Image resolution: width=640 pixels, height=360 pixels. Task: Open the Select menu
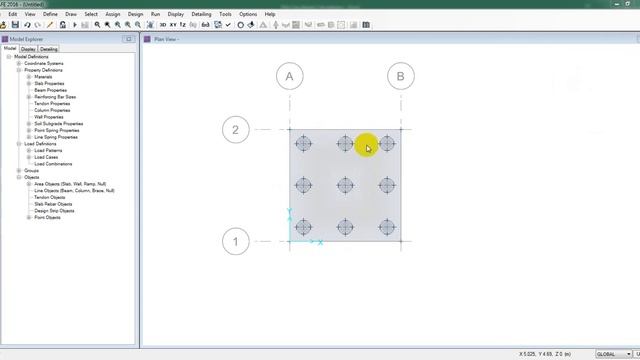pyautogui.click(x=91, y=14)
